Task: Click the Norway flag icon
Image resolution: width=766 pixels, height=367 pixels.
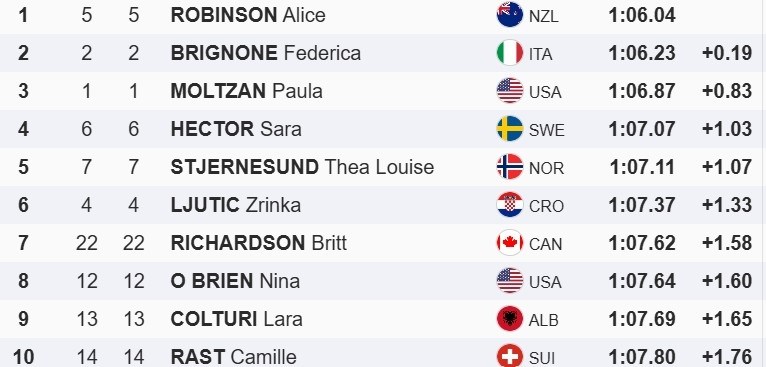Action: pos(510,167)
